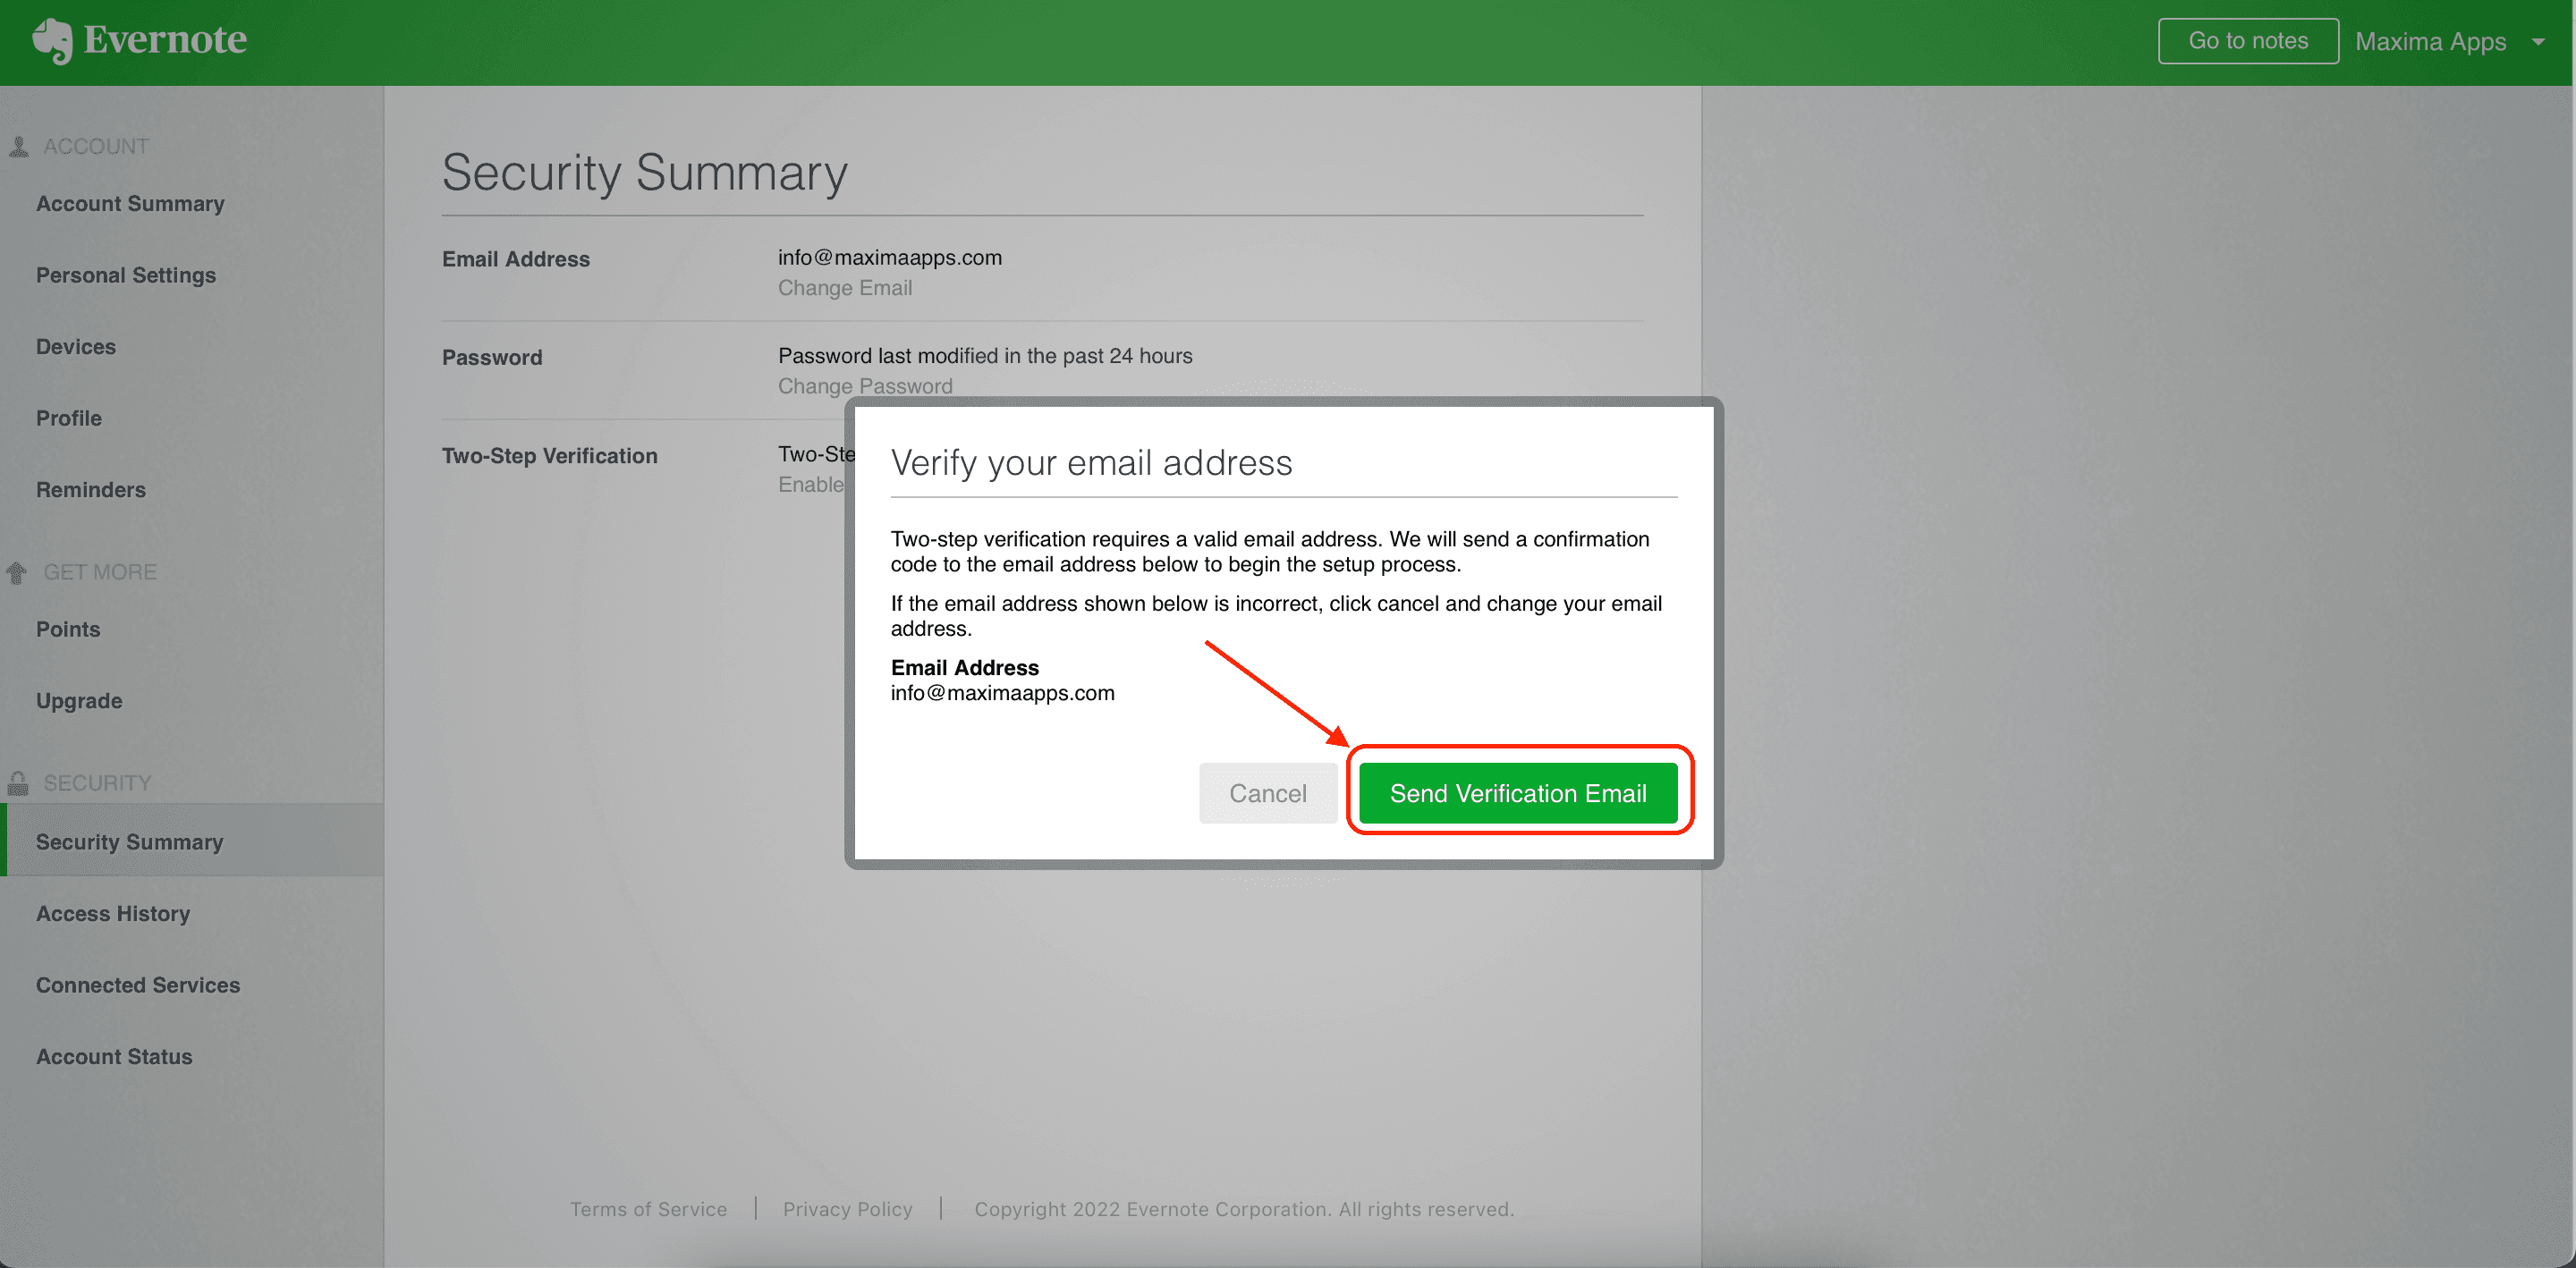
Task: Select Reminders in the sidebar
Action: [91, 490]
